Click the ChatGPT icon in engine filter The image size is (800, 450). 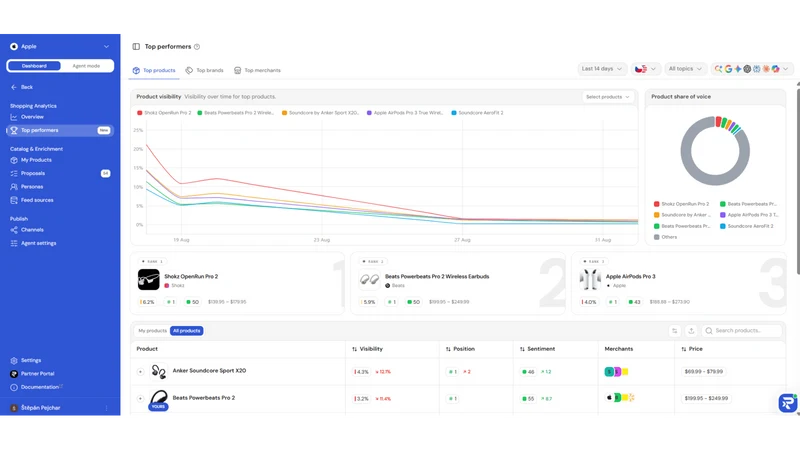pyautogui.click(x=747, y=69)
